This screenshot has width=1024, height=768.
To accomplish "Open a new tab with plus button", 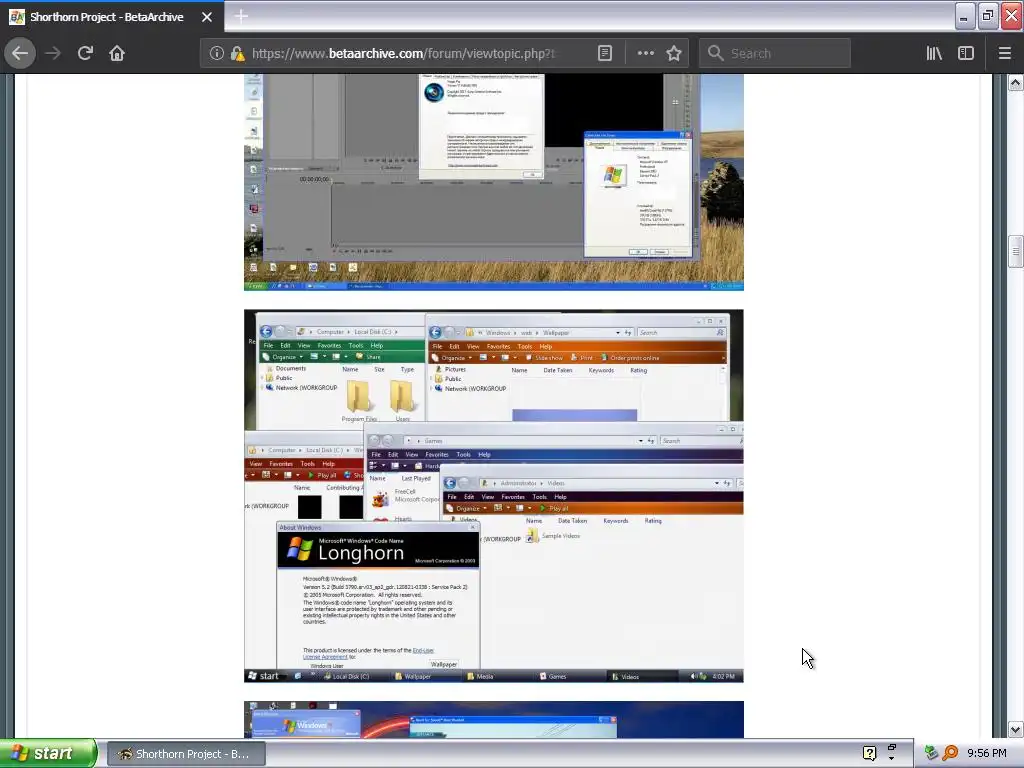I will (241, 16).
